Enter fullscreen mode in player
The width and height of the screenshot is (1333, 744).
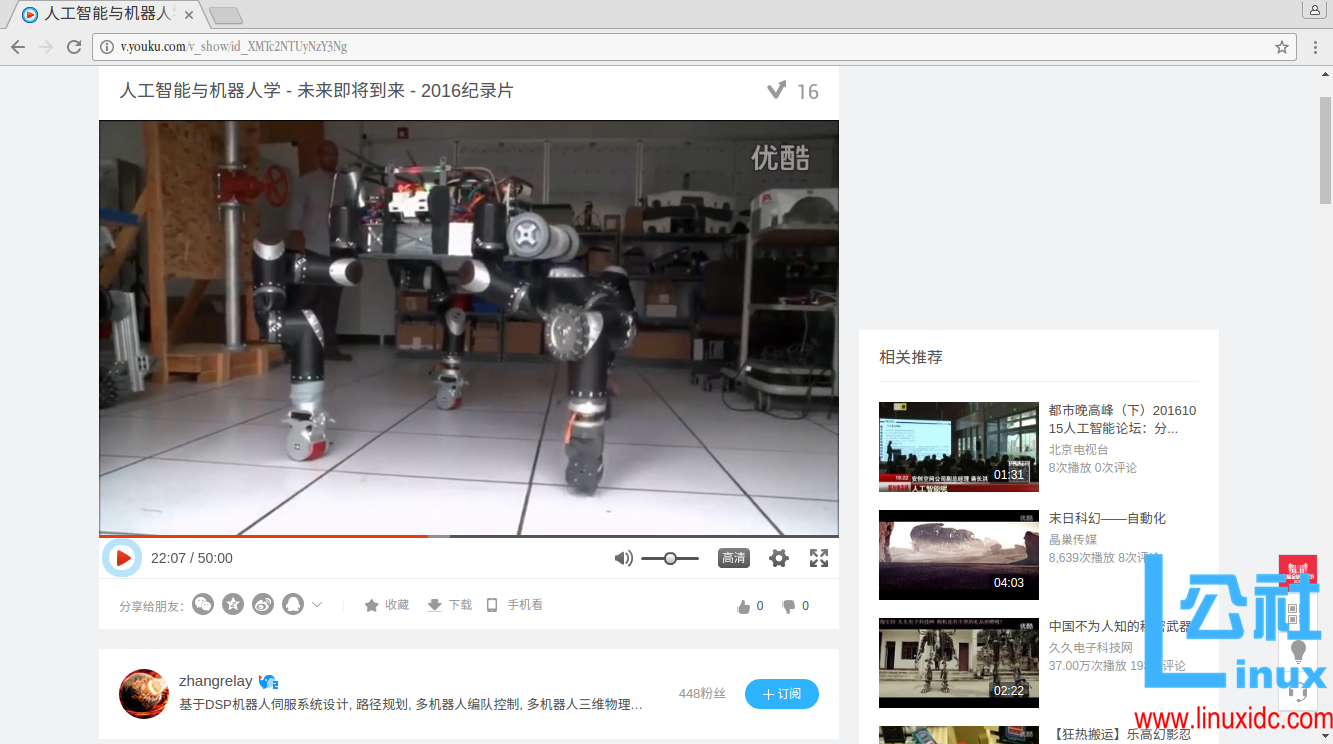(x=819, y=558)
